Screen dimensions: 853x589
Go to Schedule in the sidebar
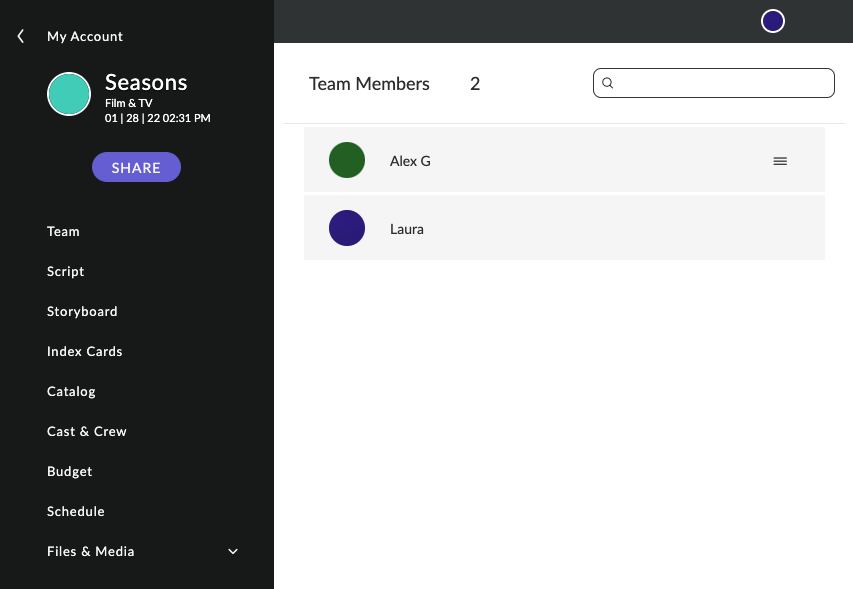[x=76, y=511]
